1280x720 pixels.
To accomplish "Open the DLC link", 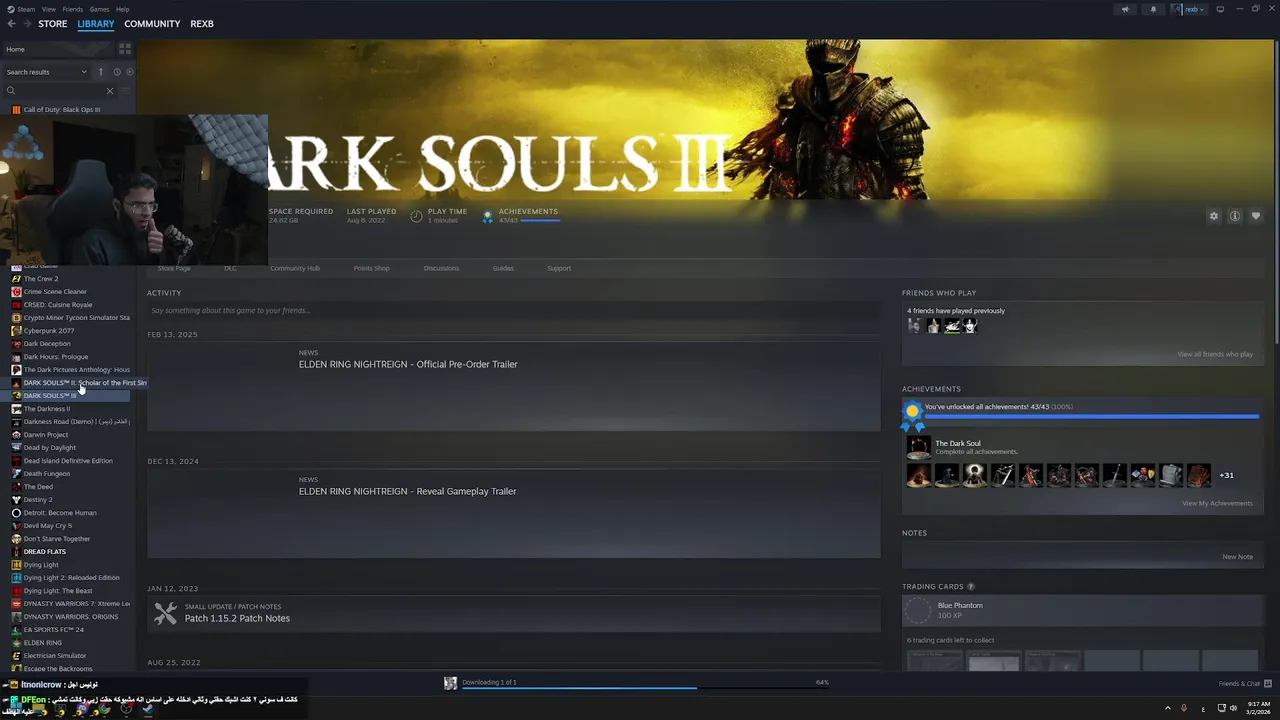I will point(230,268).
